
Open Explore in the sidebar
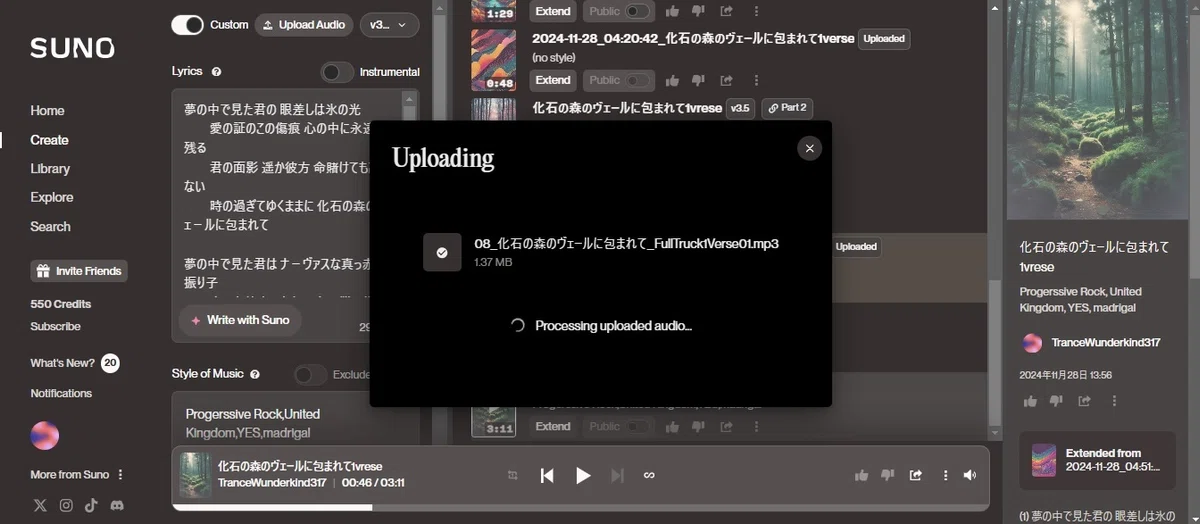[52, 198]
